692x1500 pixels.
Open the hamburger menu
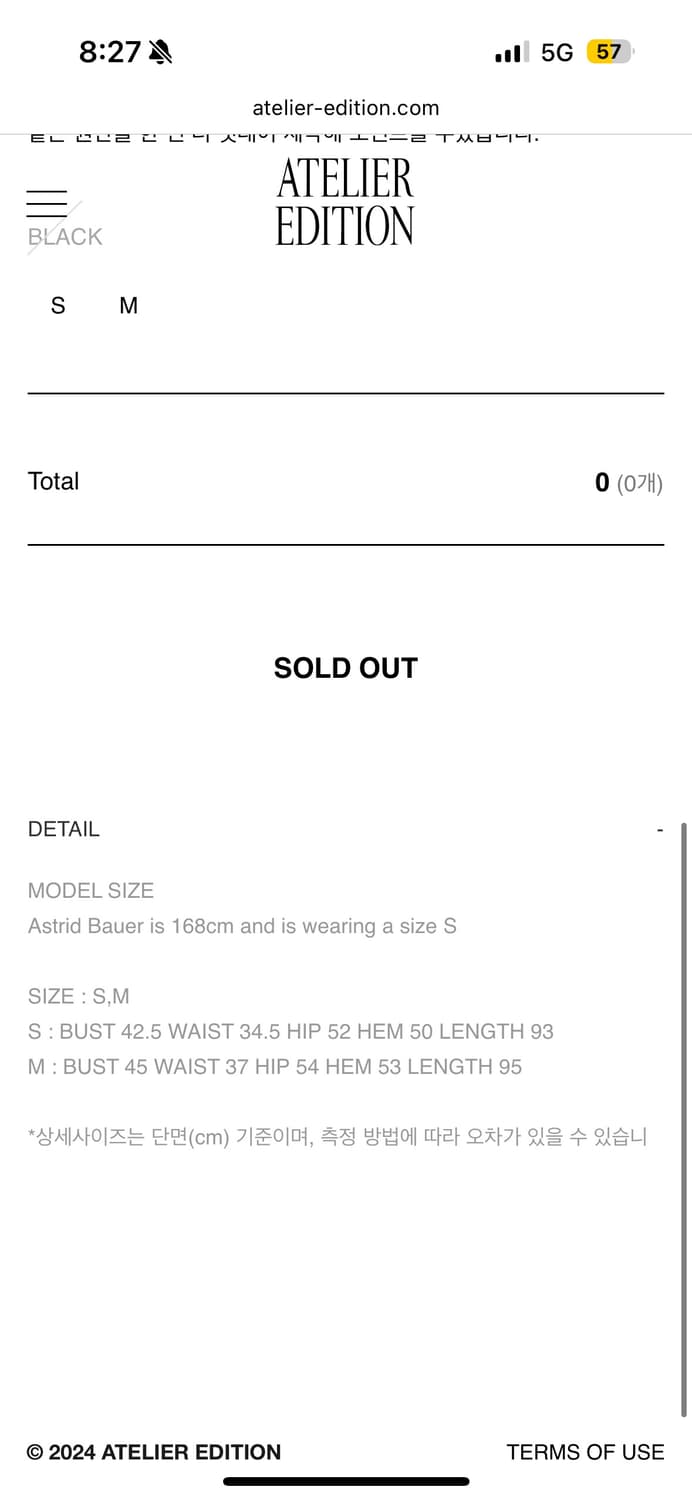[47, 203]
